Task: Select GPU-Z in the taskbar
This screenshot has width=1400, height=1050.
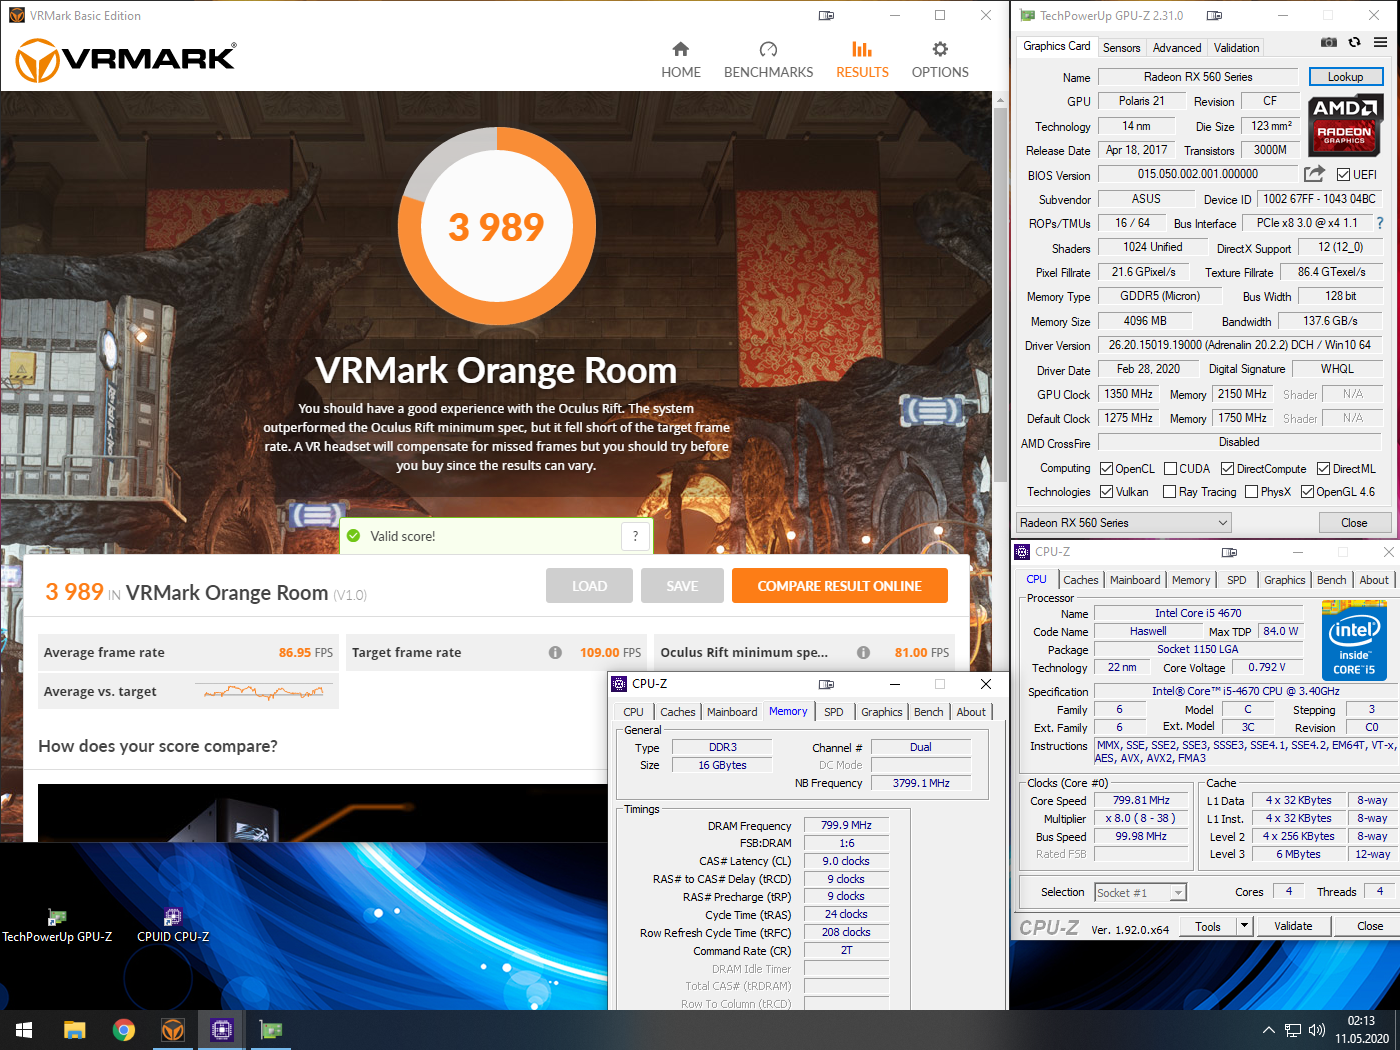Action: click(271, 1030)
